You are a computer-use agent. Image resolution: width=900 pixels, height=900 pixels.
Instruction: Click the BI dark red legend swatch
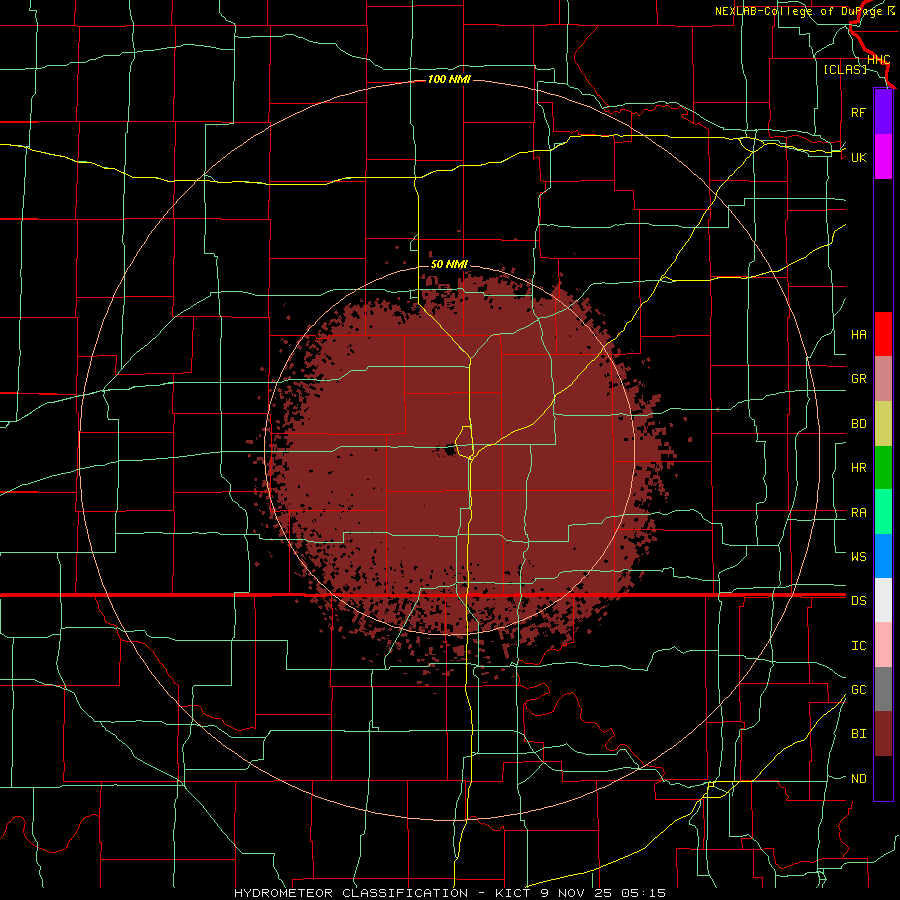[883, 734]
